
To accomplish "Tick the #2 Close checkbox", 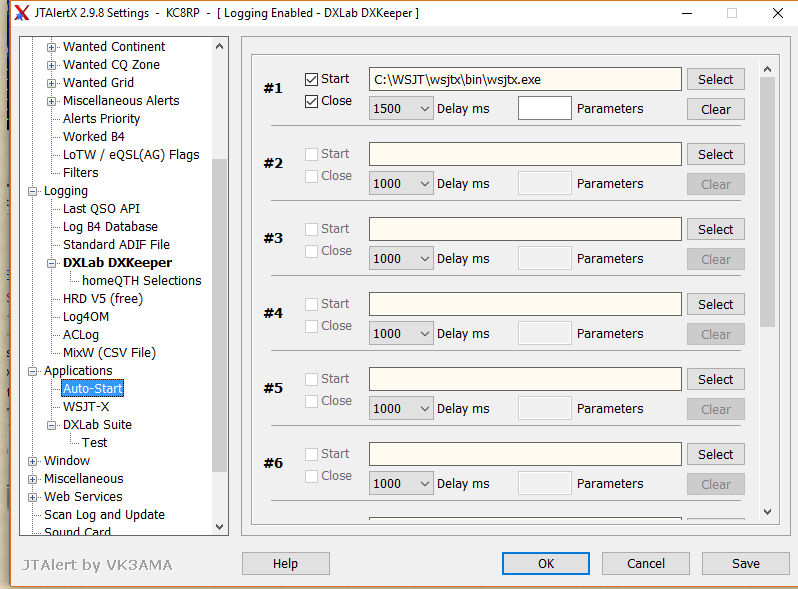I will (311, 176).
